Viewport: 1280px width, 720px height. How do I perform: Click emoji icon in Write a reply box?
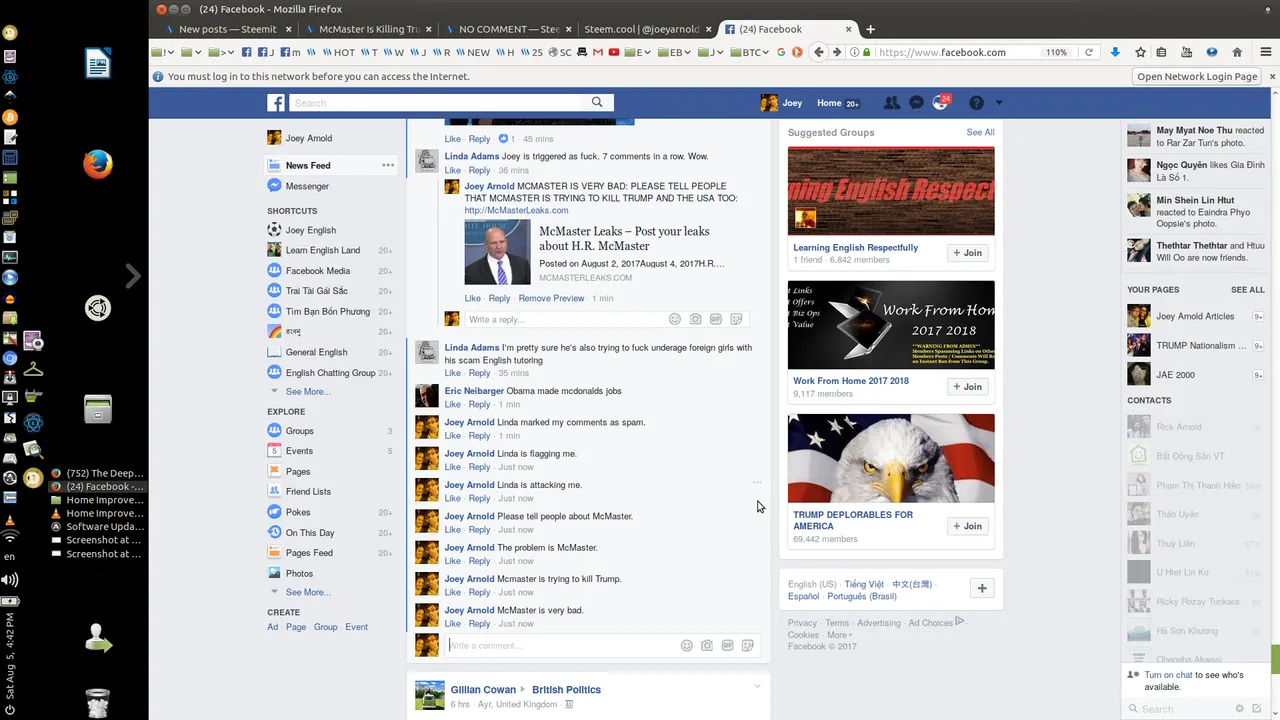coord(675,319)
